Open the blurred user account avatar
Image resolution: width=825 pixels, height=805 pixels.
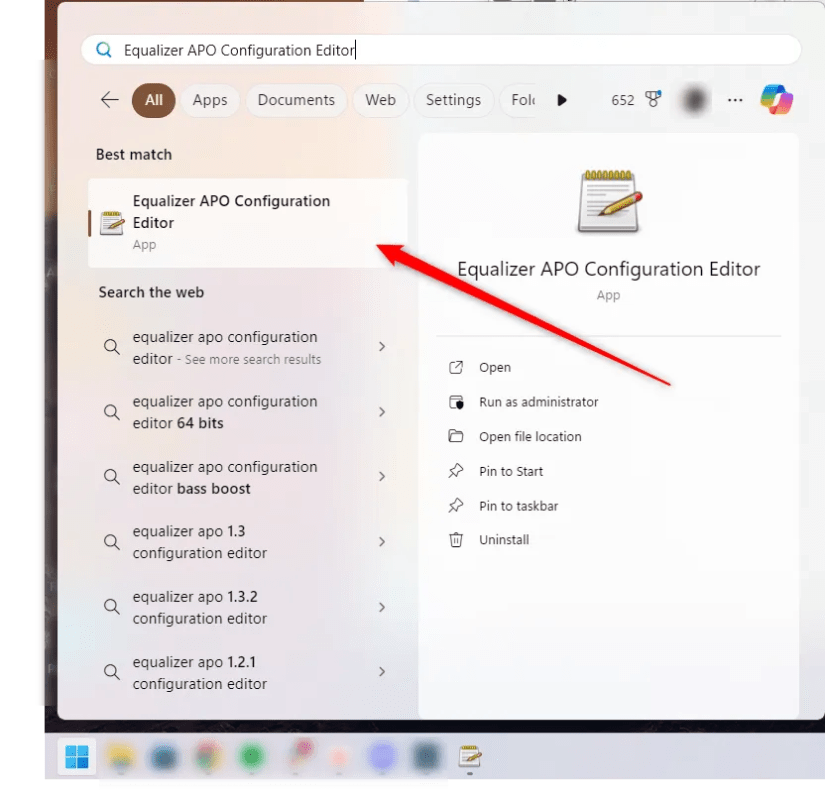(694, 99)
